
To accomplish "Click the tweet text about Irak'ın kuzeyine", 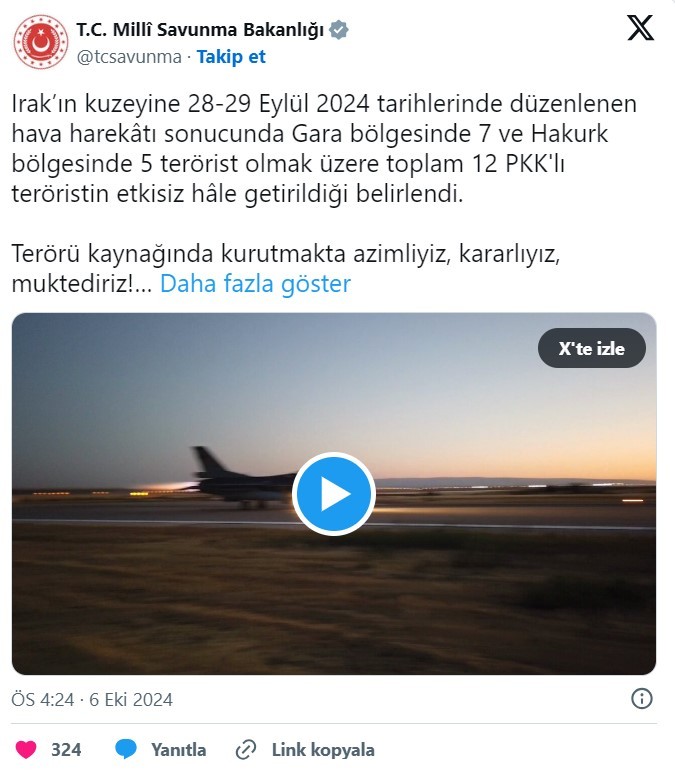I will (x=324, y=149).
